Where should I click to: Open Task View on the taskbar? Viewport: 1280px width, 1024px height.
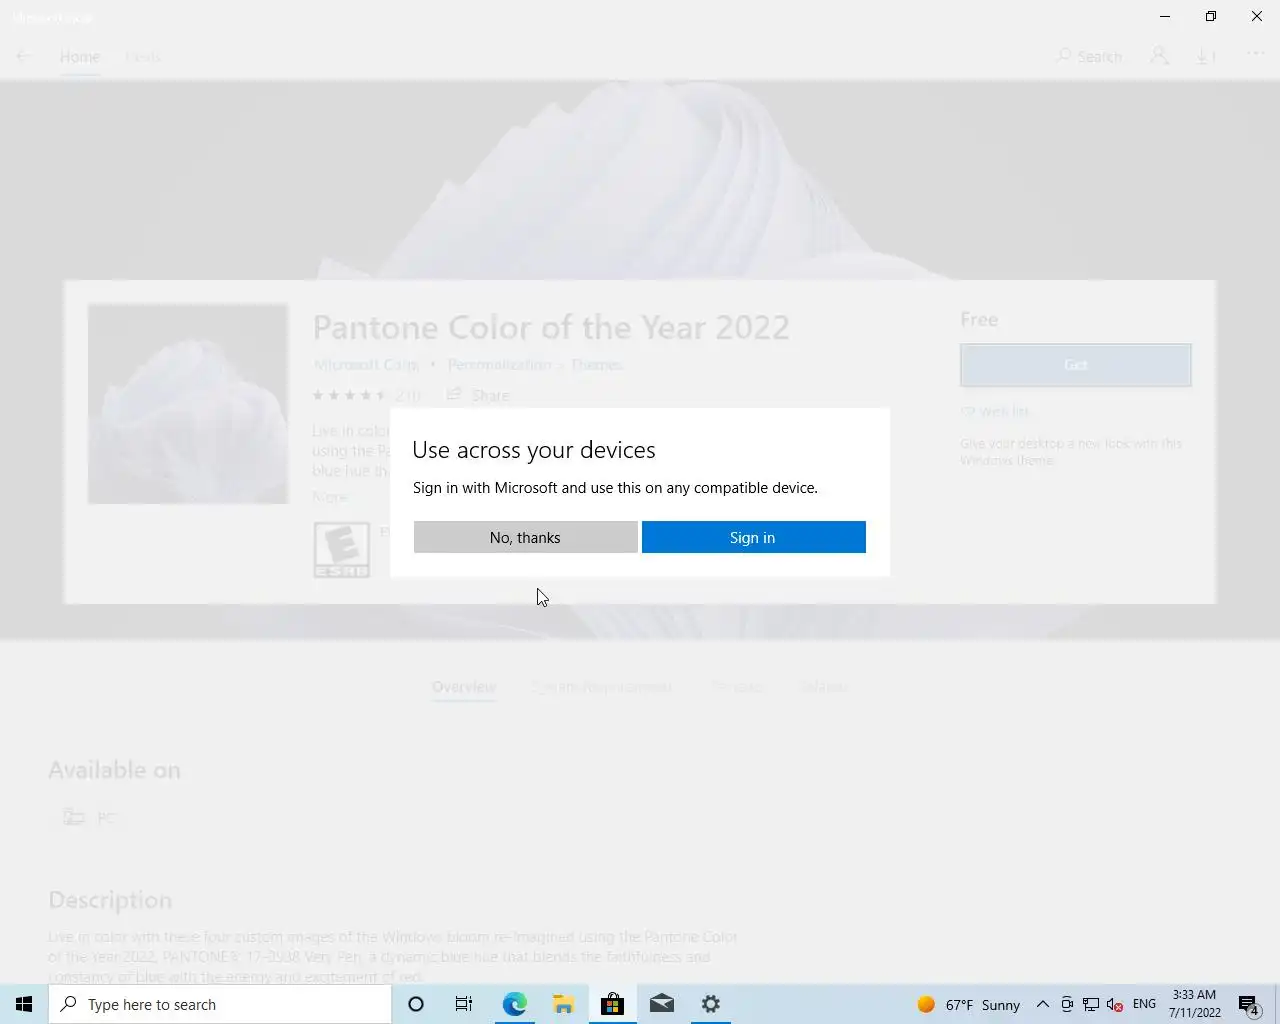[x=464, y=1004]
